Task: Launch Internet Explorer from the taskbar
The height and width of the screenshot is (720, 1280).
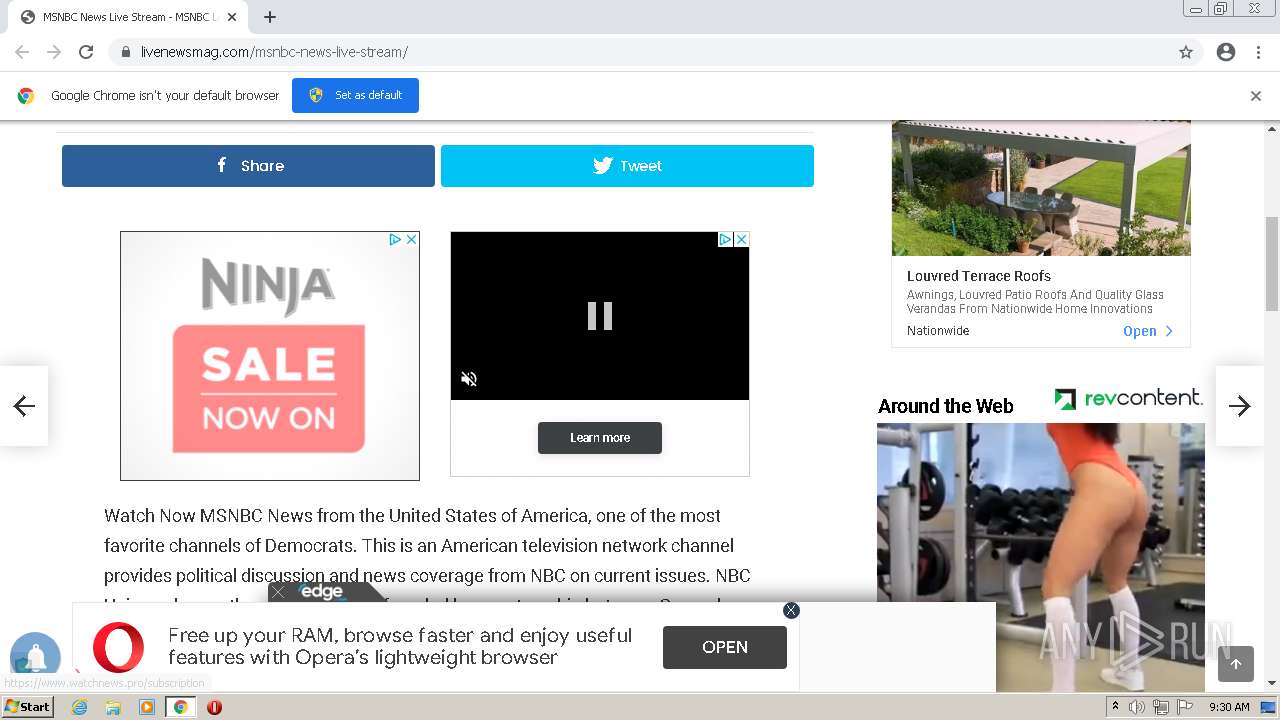Action: click(x=79, y=707)
